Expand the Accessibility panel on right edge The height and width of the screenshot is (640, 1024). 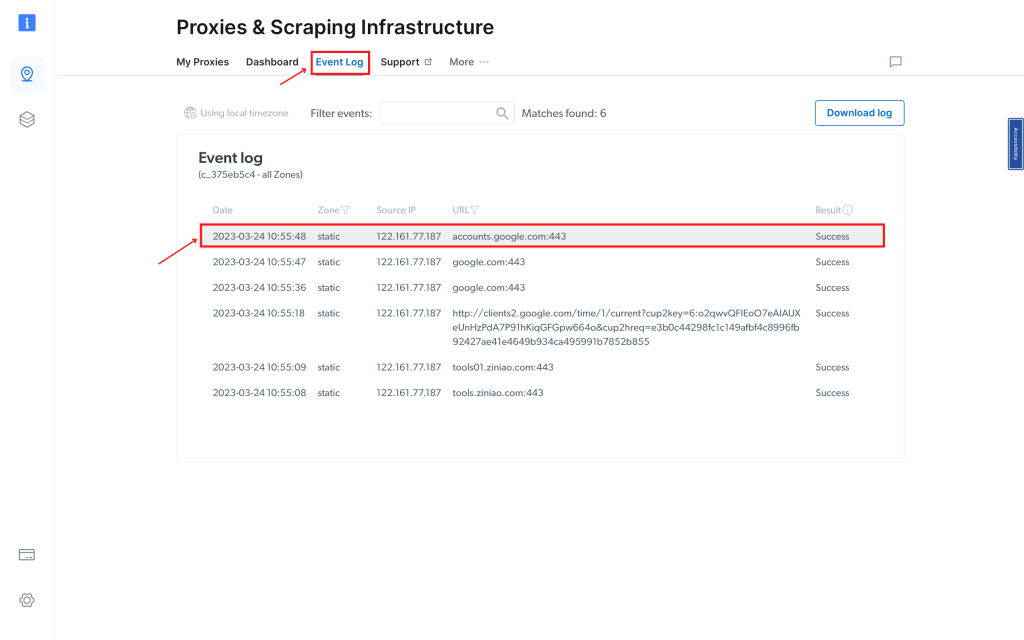[x=1014, y=143]
